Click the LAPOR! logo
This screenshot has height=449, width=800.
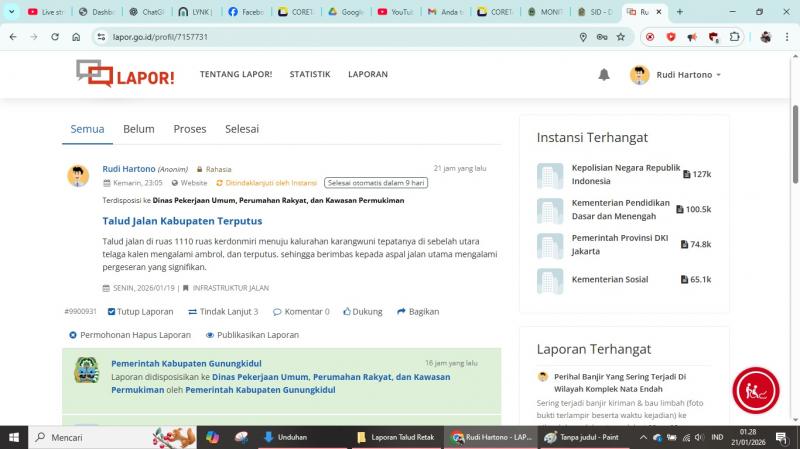(x=125, y=74)
